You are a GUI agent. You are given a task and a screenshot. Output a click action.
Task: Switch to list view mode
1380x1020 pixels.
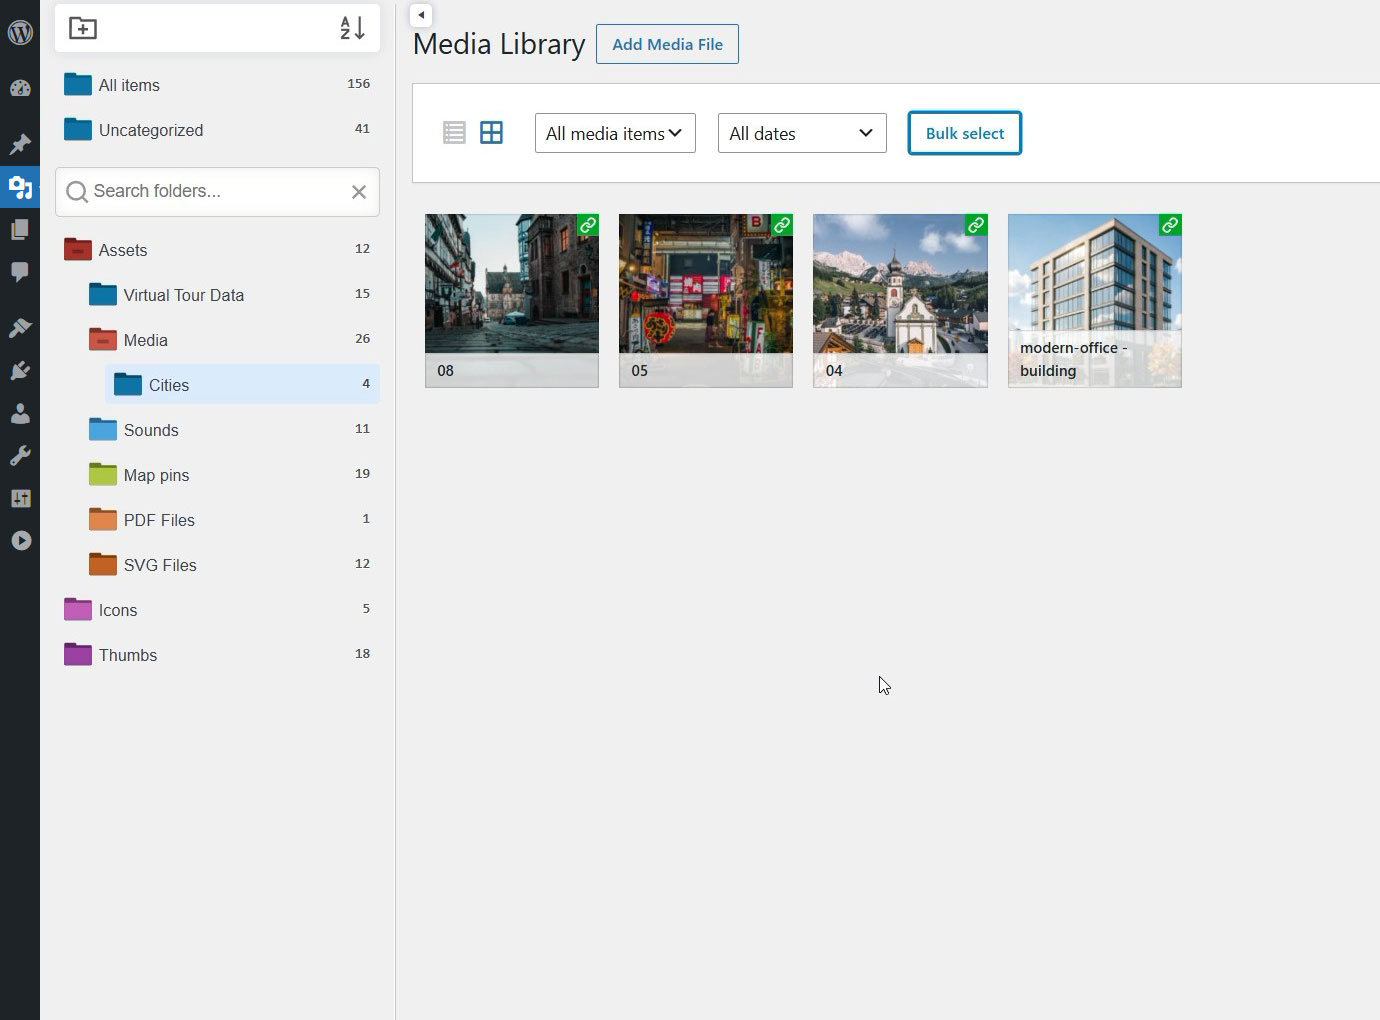click(x=454, y=132)
